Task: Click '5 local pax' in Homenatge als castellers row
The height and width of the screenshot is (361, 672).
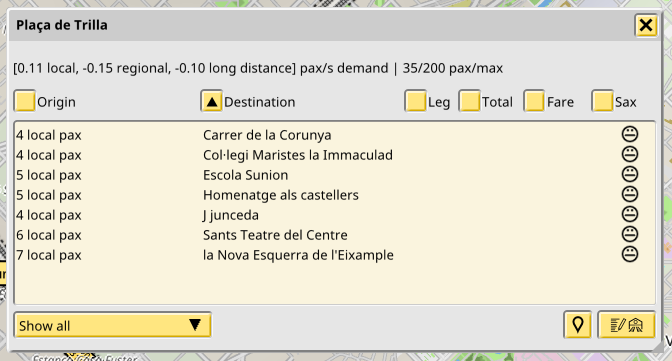Action: coord(49,195)
